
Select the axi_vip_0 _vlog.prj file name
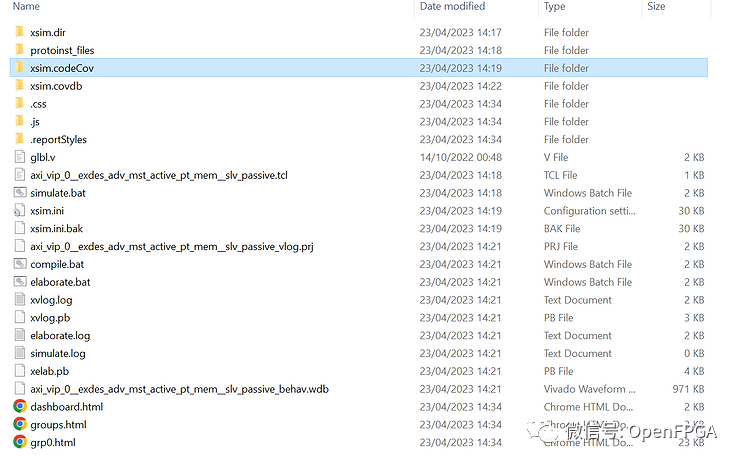click(172, 246)
